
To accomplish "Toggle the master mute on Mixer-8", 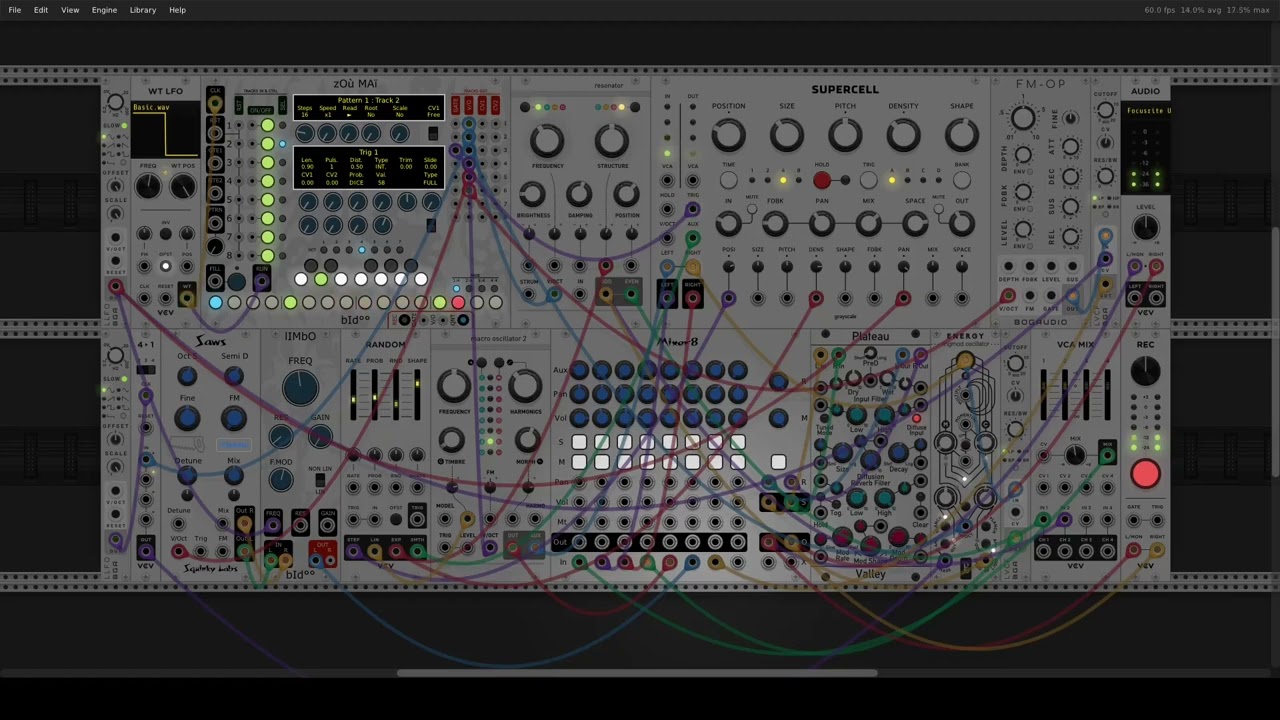I will tap(778, 462).
